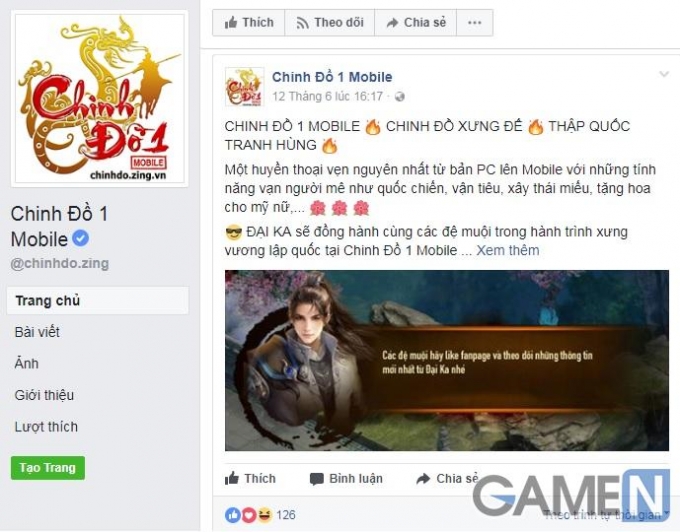Screen dimensions: 680x532
Task: Click the Thích button in page header
Action: [x=248, y=23]
